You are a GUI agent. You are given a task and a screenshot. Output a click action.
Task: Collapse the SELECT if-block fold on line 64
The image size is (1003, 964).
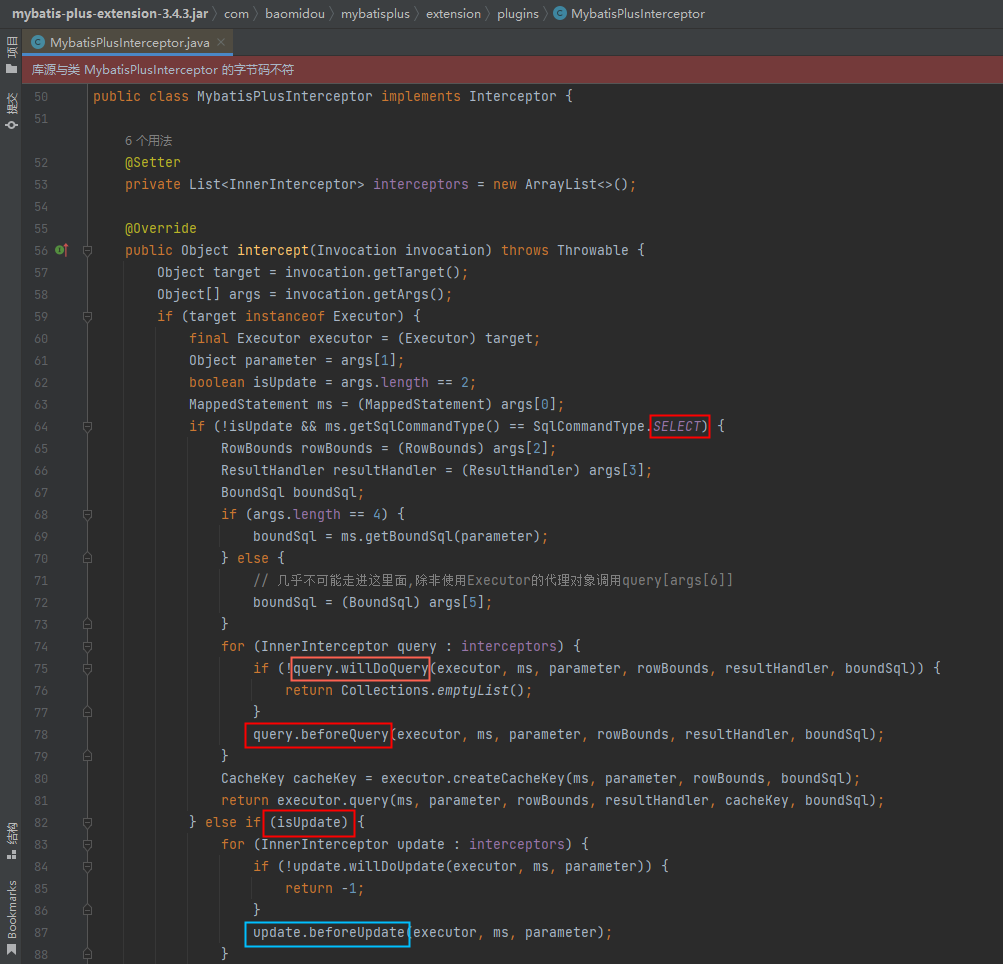pyautogui.click(x=88, y=427)
